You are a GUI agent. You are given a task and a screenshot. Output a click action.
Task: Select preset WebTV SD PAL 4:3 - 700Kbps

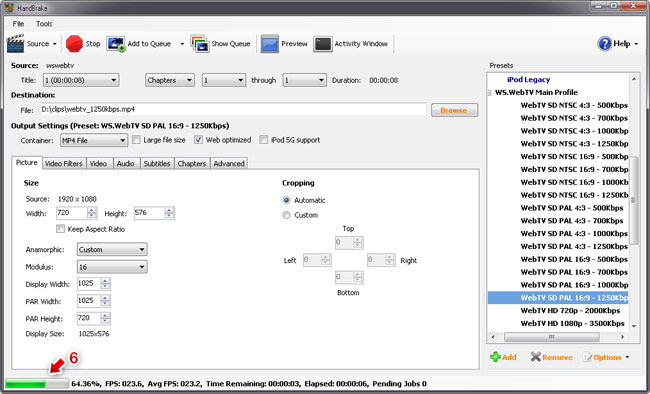572,221
